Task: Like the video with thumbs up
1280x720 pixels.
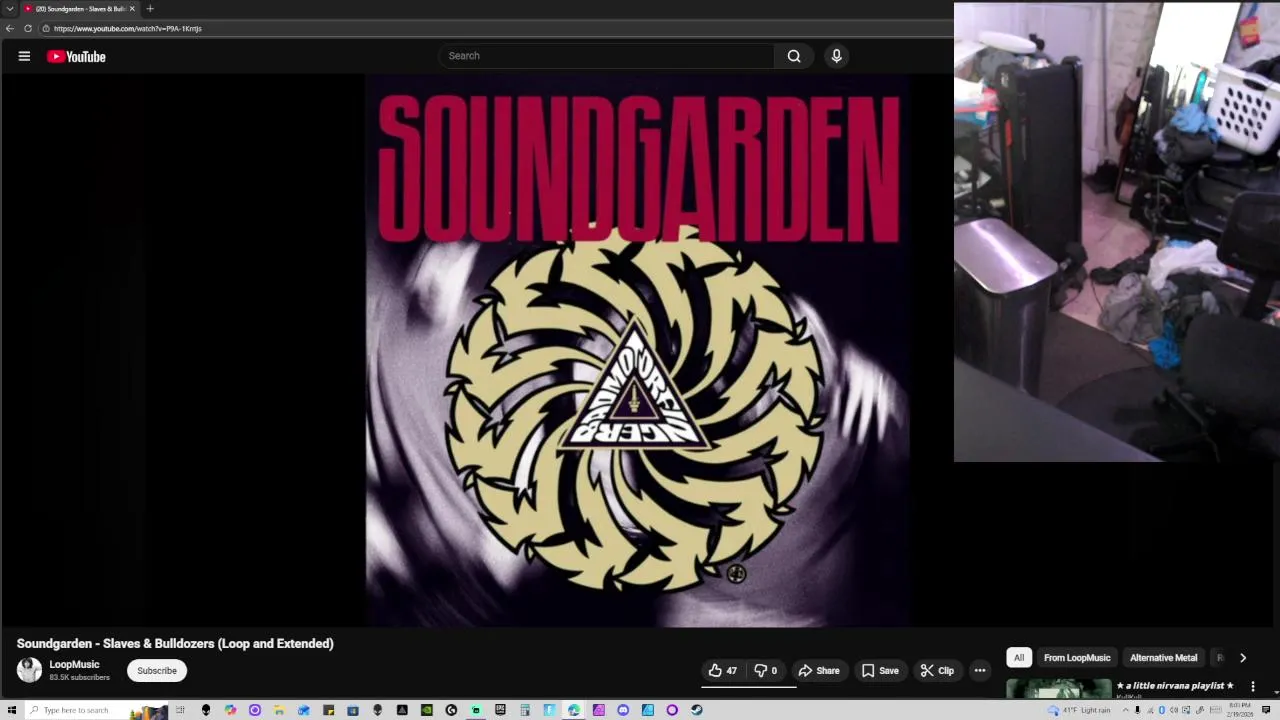Action: (x=723, y=671)
